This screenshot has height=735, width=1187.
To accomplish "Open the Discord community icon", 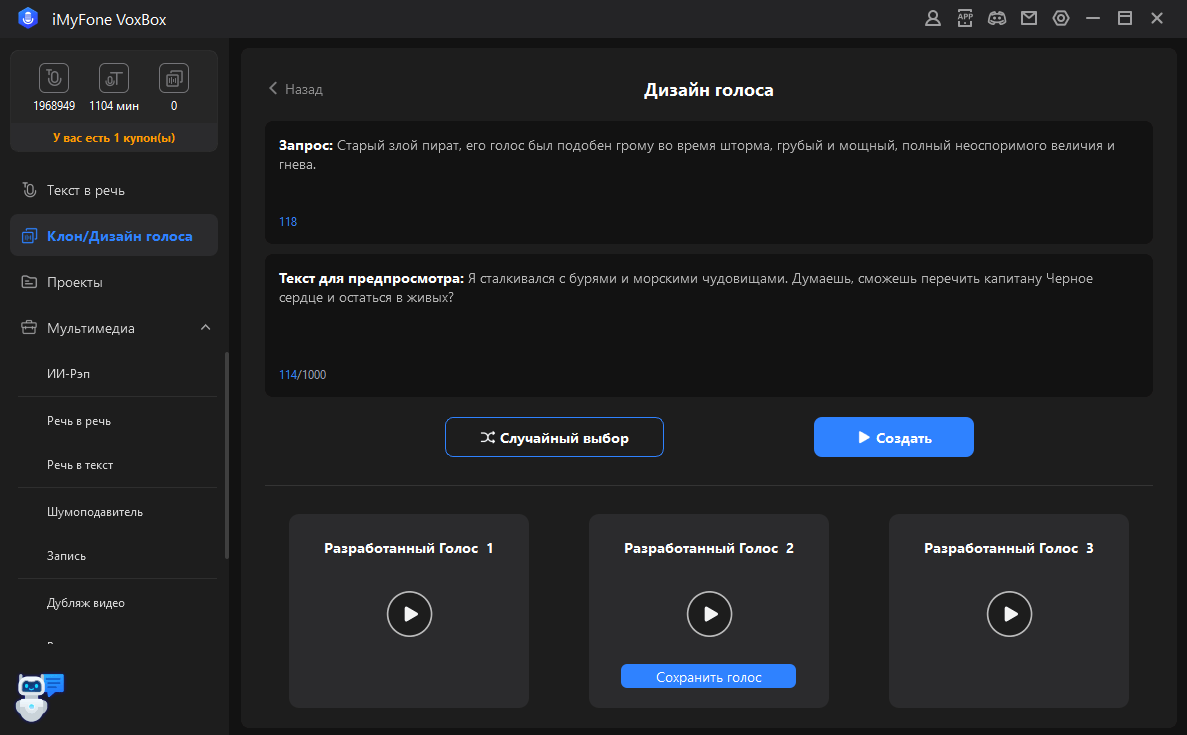I will (997, 18).
